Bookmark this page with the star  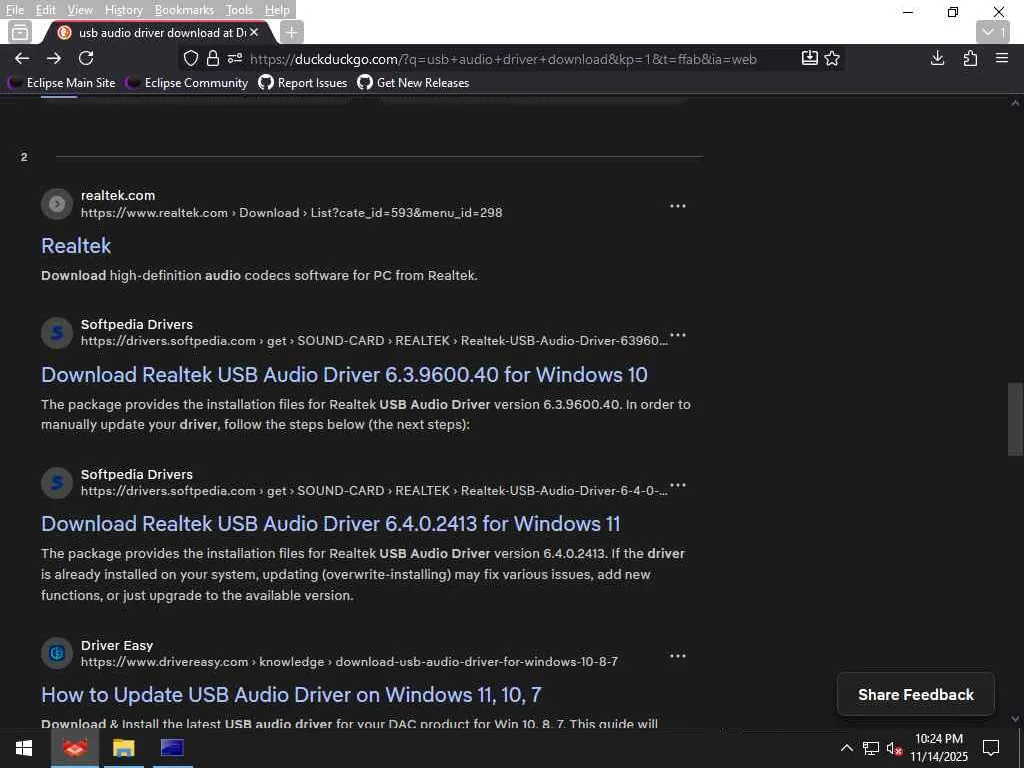[x=832, y=59]
